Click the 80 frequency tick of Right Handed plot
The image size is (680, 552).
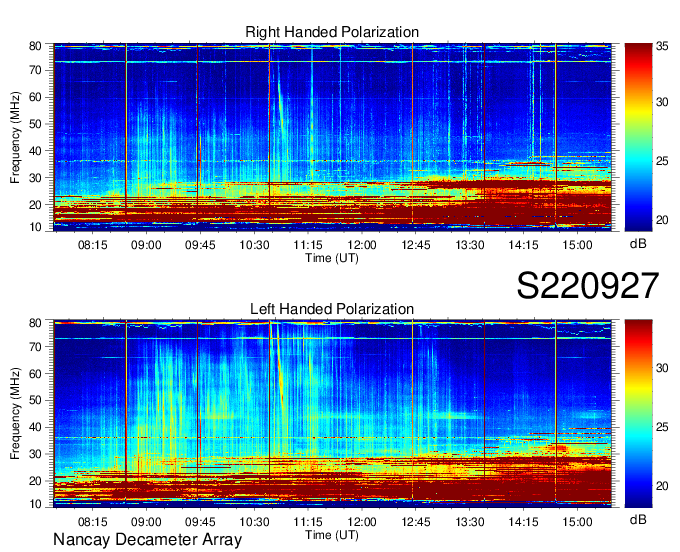(x=35, y=46)
